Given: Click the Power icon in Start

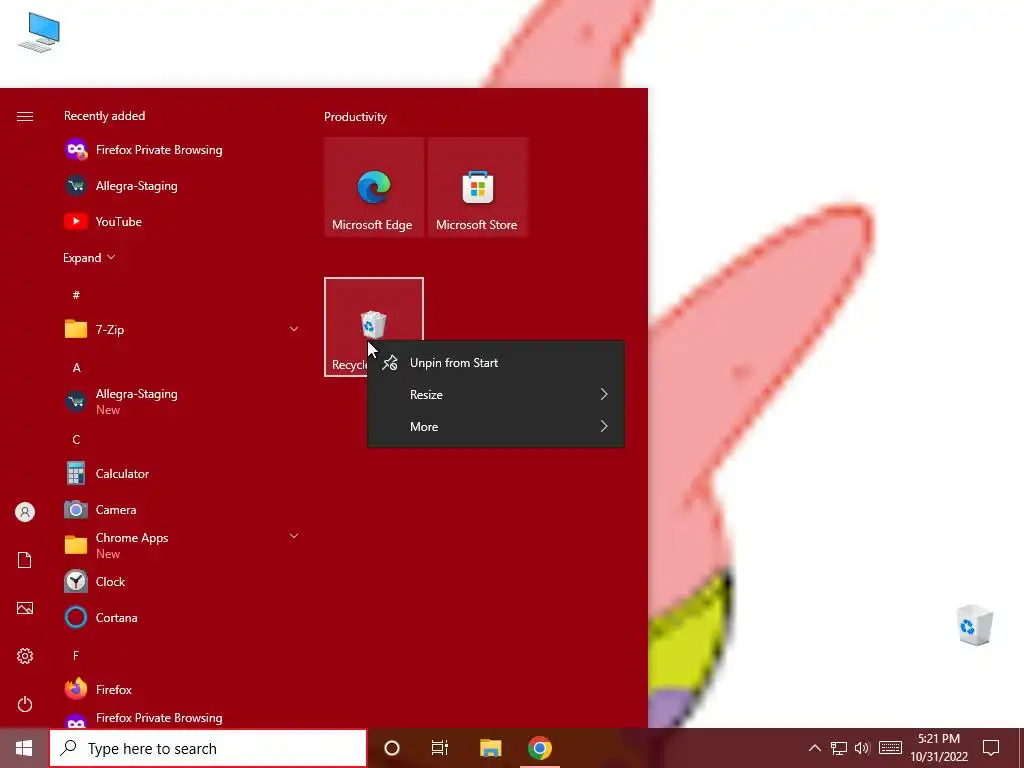Looking at the screenshot, I should tap(25, 704).
